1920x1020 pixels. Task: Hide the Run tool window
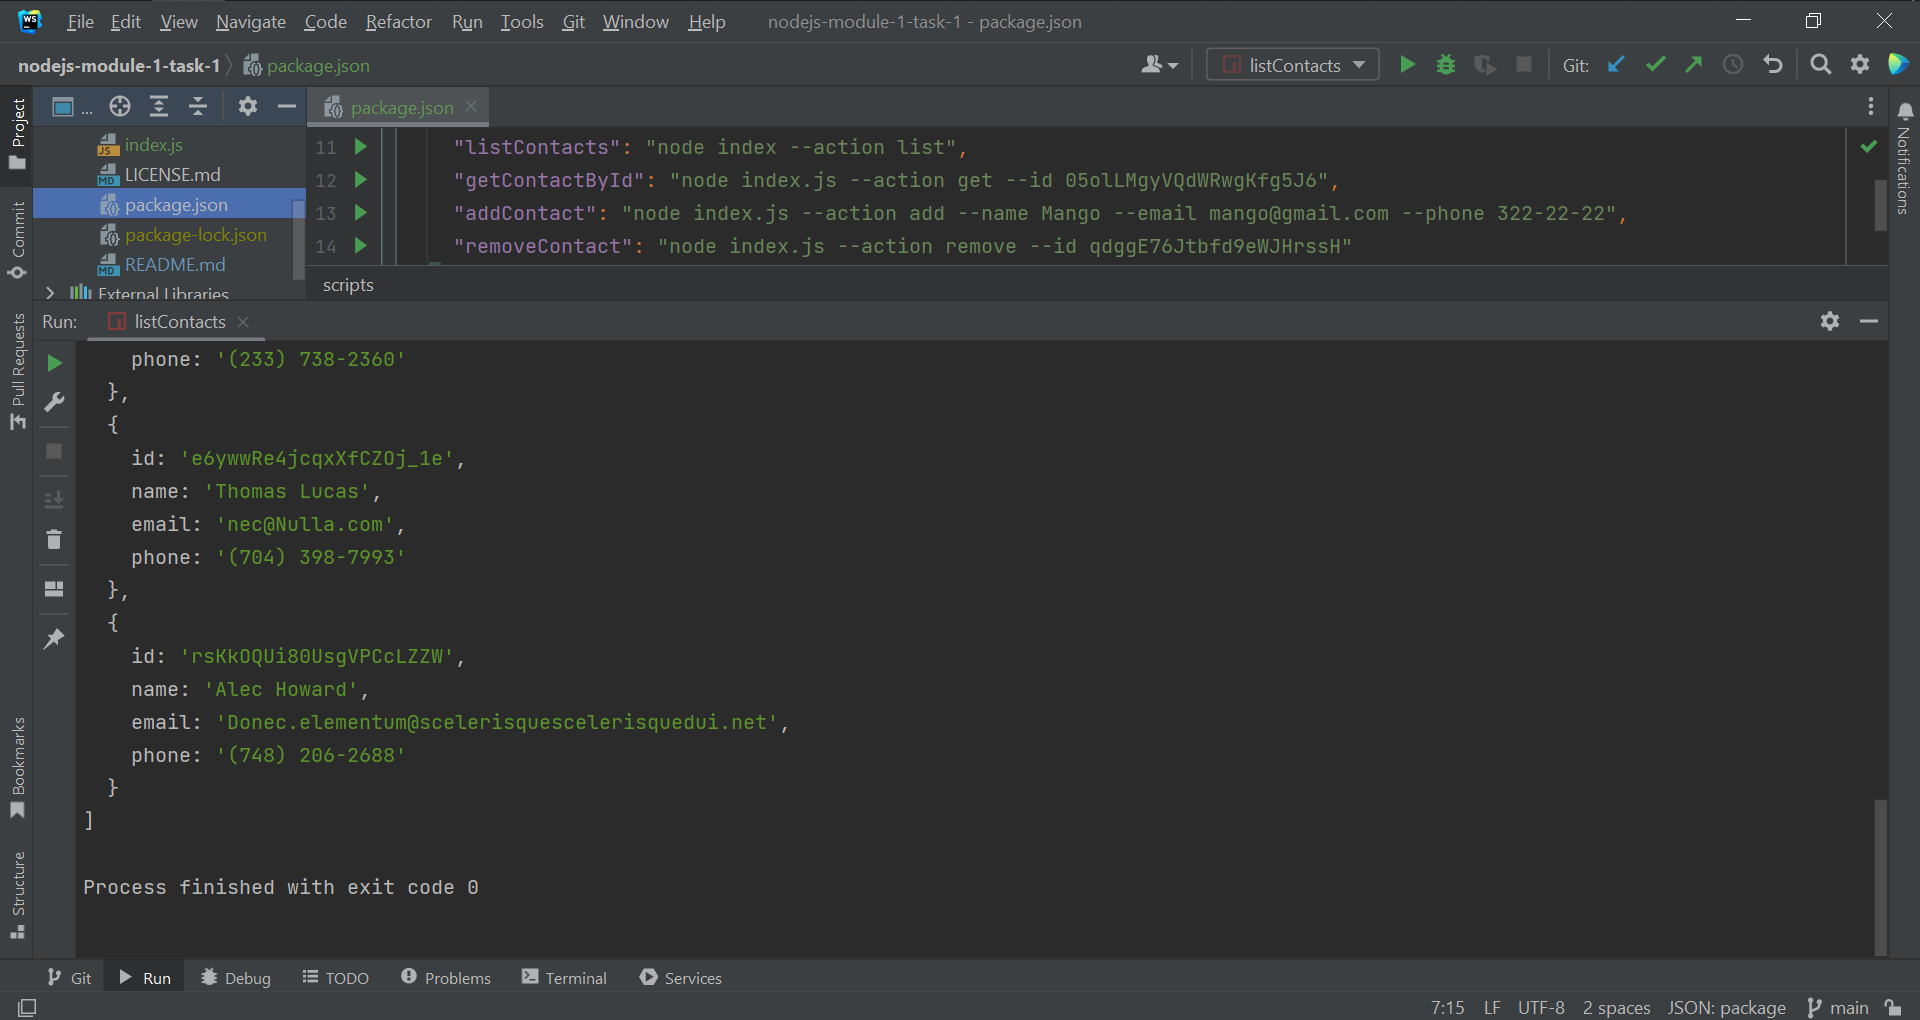[1869, 321]
